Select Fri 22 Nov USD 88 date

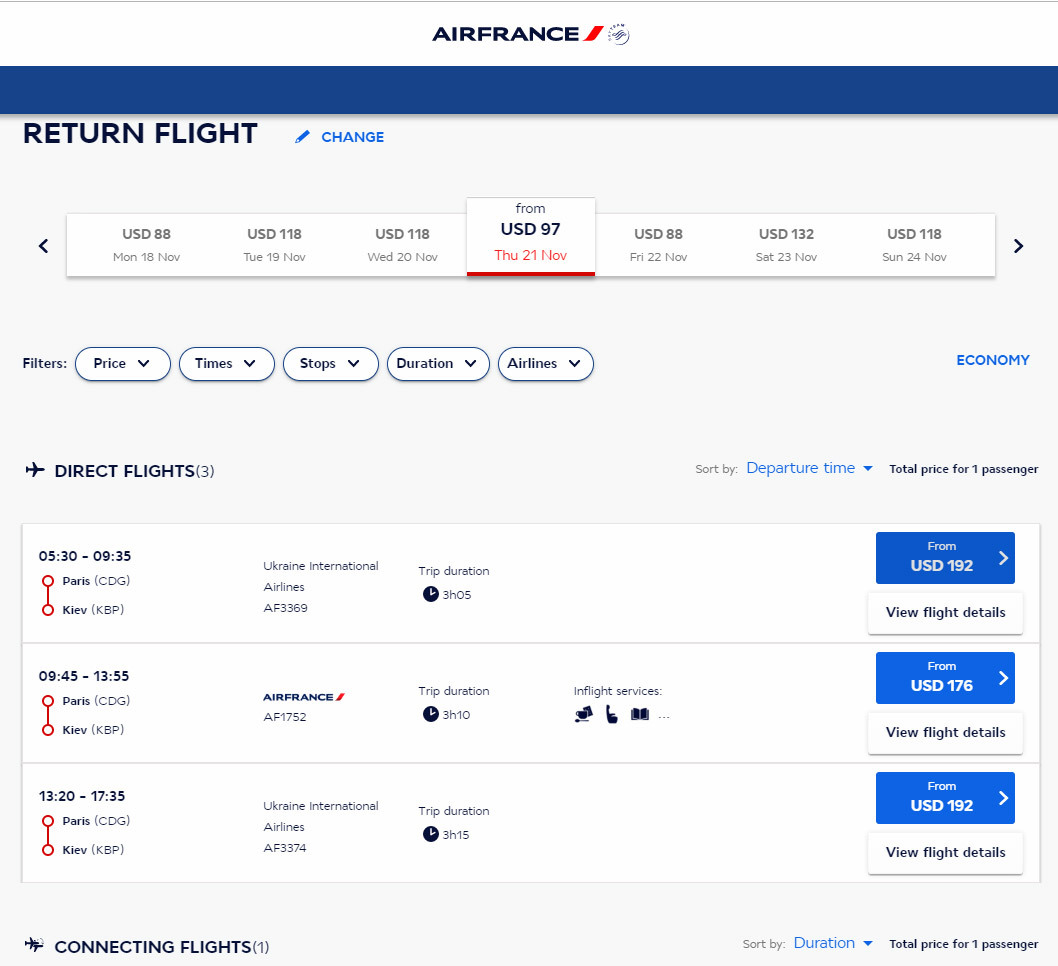pyautogui.click(x=659, y=245)
